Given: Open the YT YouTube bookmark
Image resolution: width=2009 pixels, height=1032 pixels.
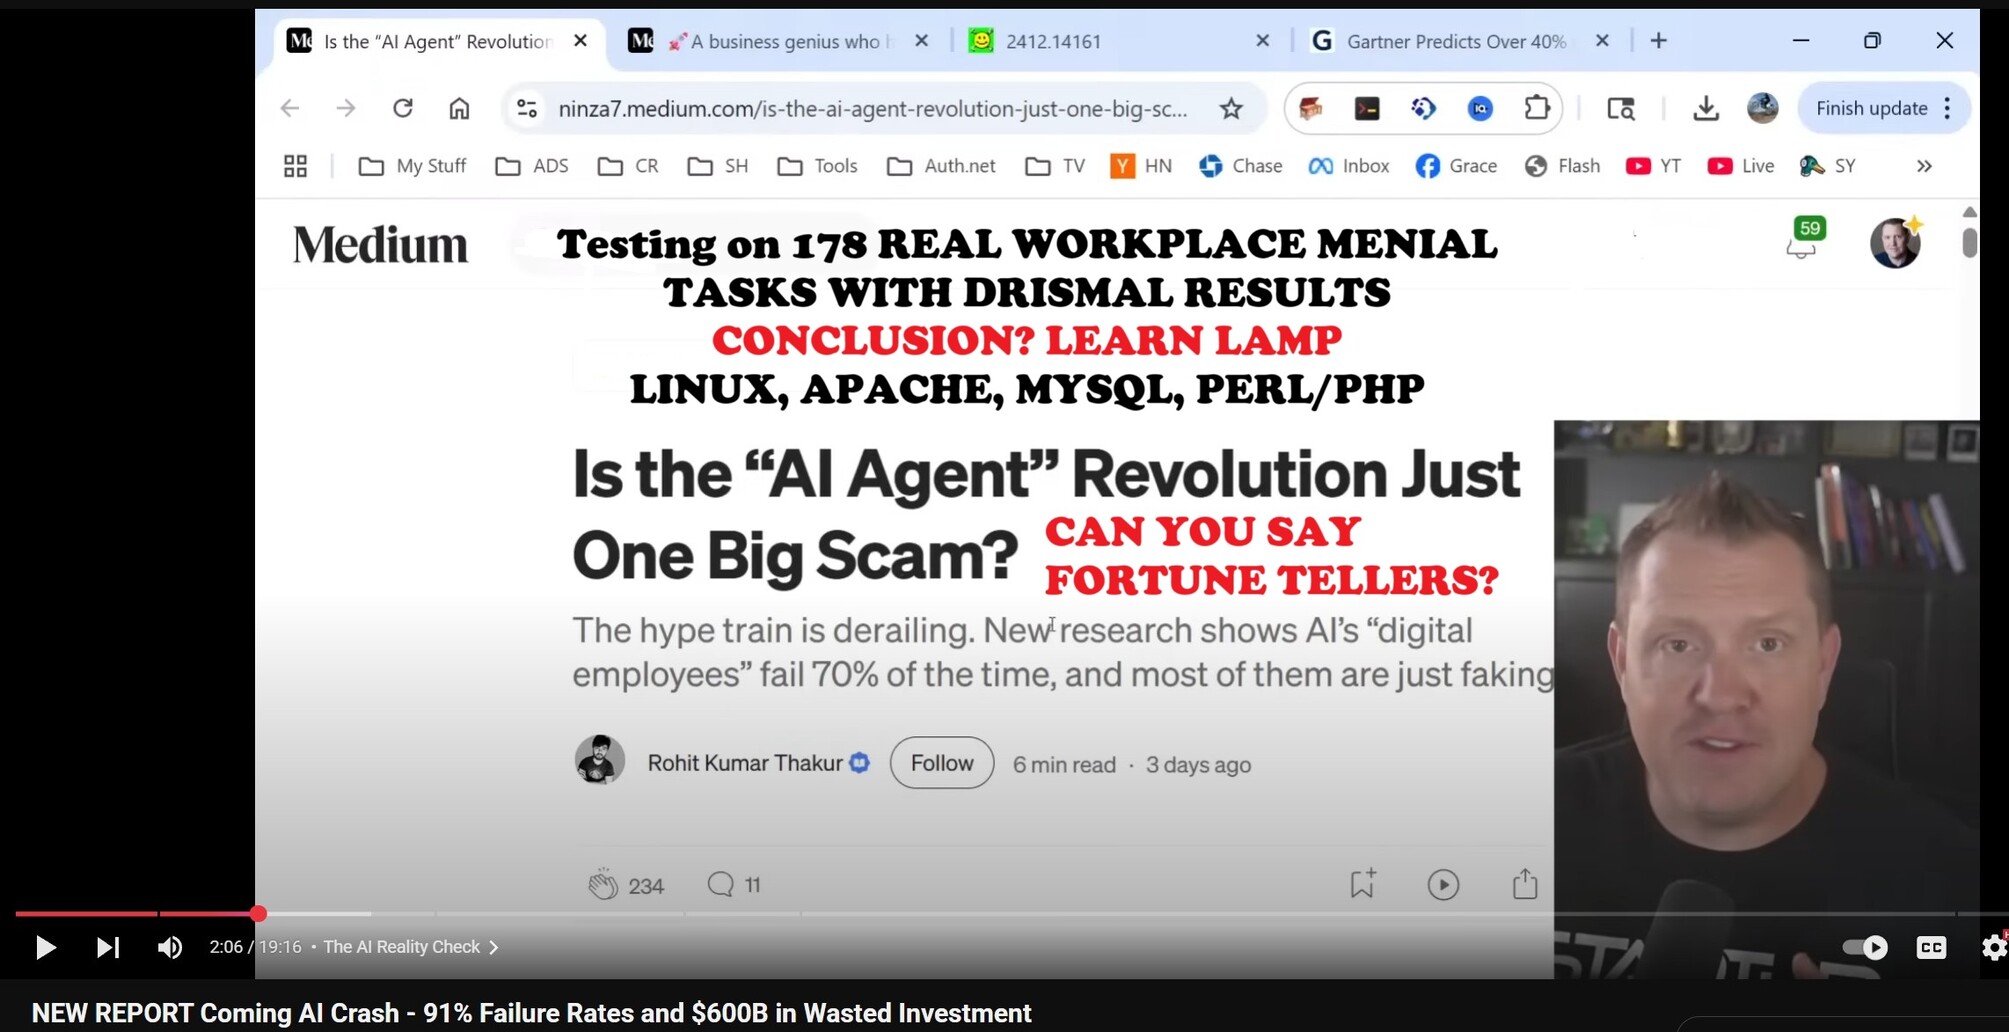Looking at the screenshot, I should click(x=1653, y=166).
